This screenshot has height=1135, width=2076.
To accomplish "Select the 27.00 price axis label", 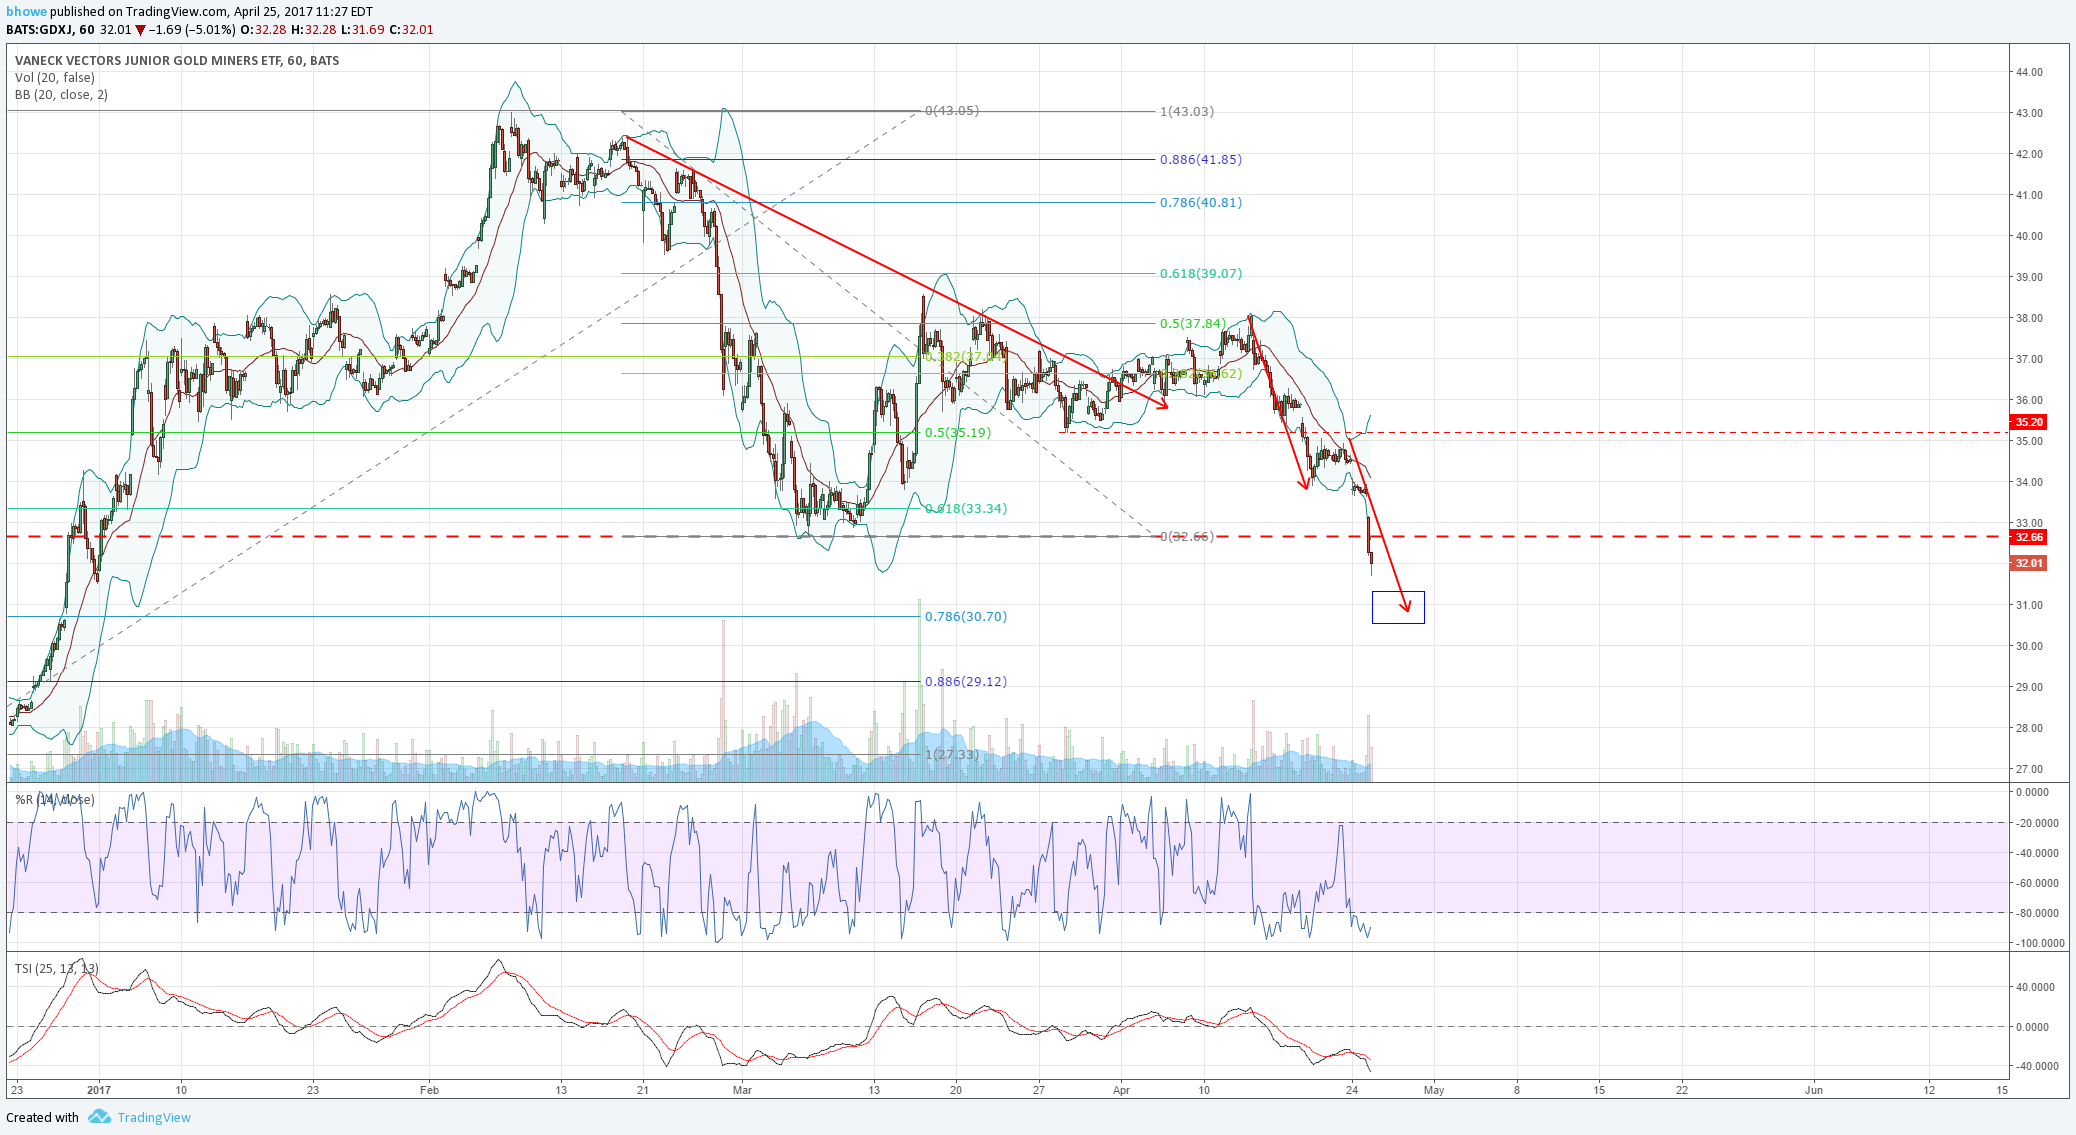I will (2029, 770).
